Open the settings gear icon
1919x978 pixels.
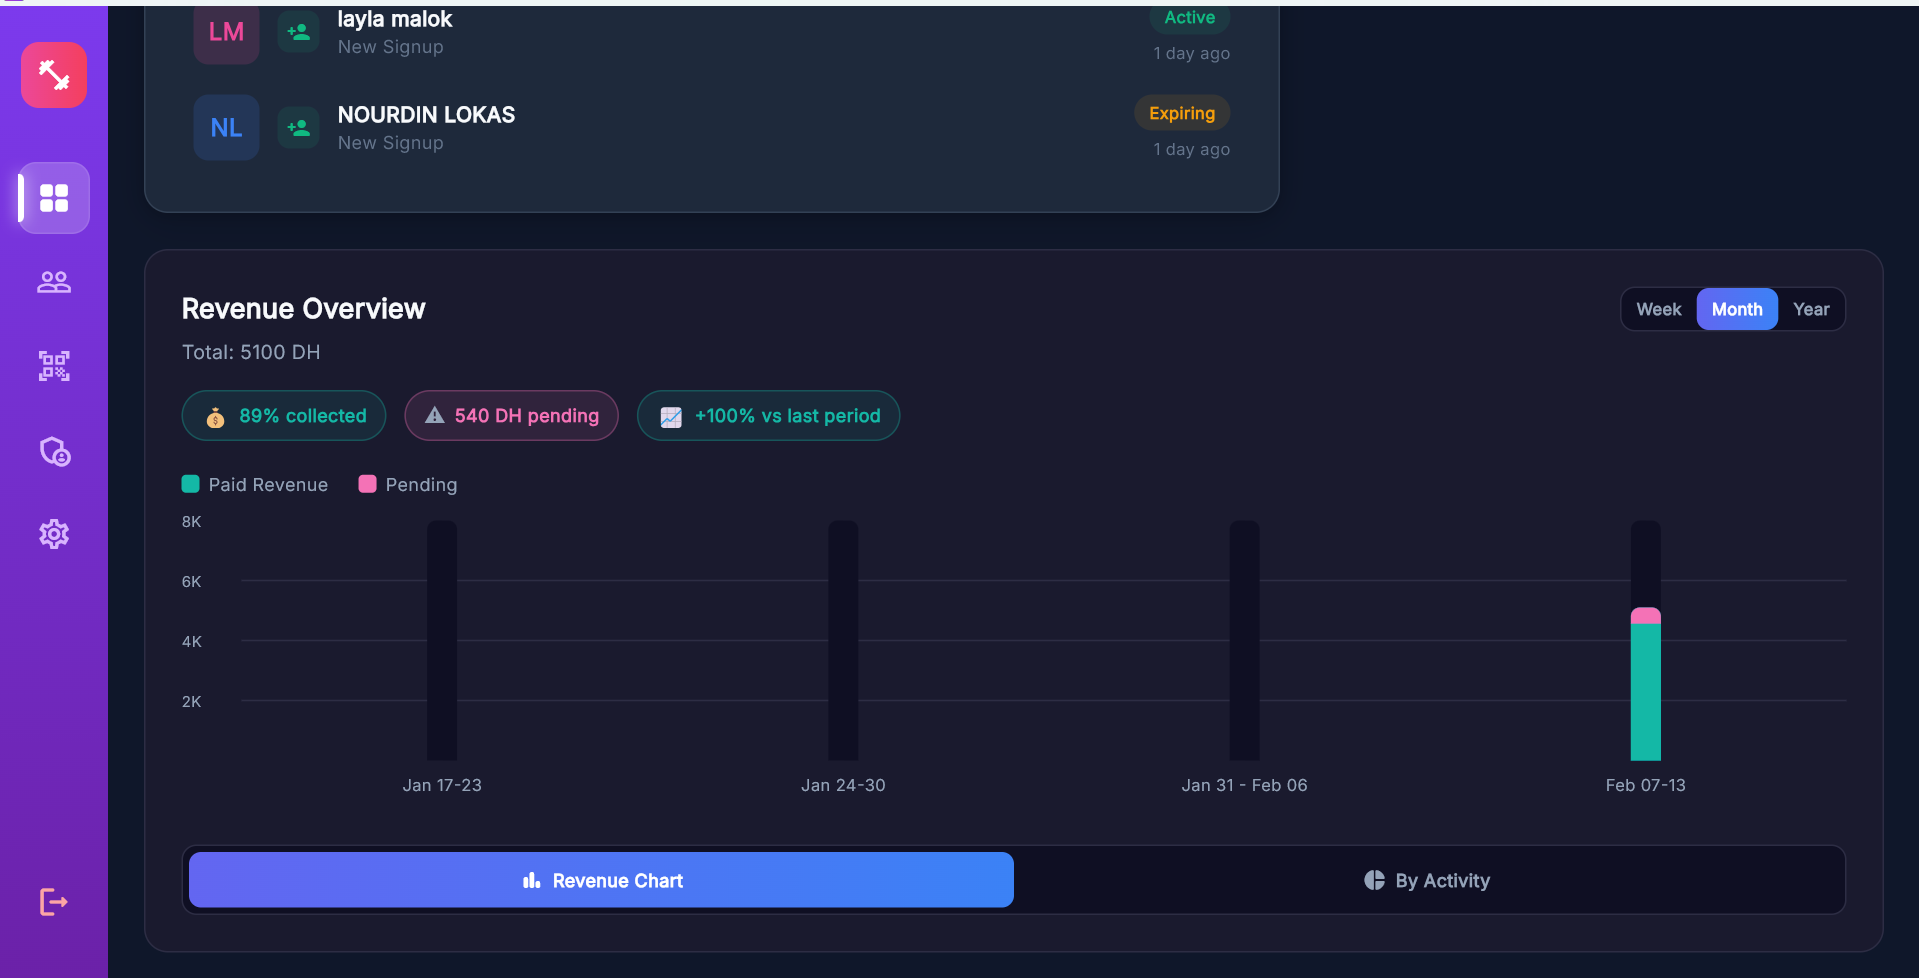point(54,534)
